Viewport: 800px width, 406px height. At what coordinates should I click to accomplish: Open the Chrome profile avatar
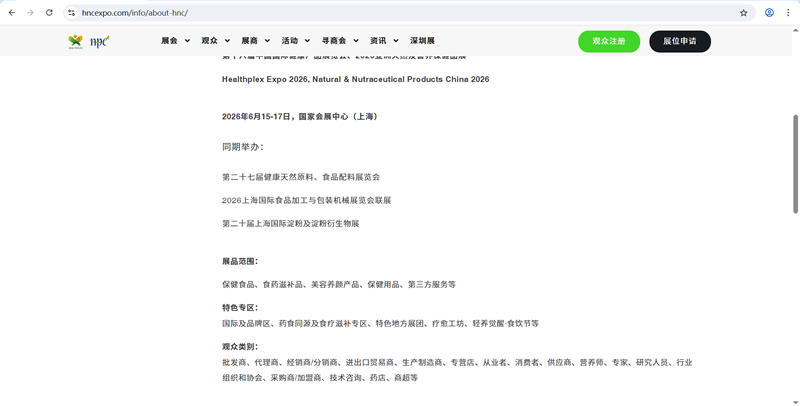pyautogui.click(x=769, y=13)
